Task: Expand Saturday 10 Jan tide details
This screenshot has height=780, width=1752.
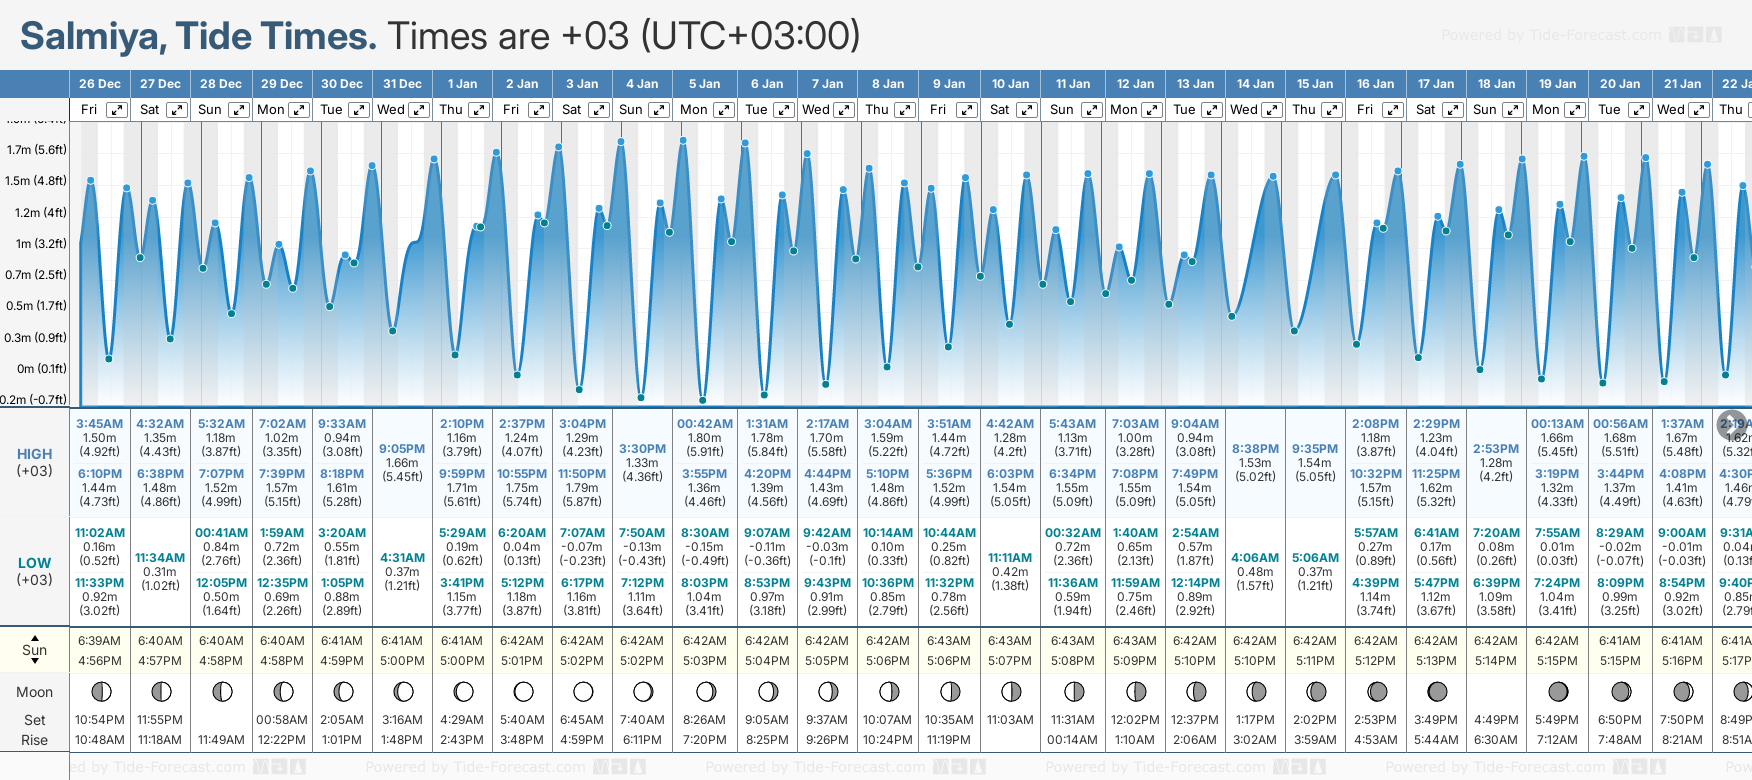Action: tap(1027, 110)
